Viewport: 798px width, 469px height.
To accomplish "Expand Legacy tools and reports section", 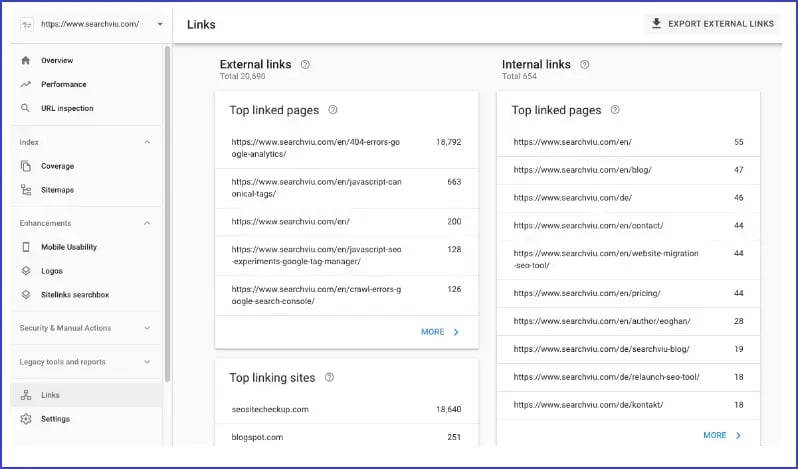I will click(x=147, y=362).
